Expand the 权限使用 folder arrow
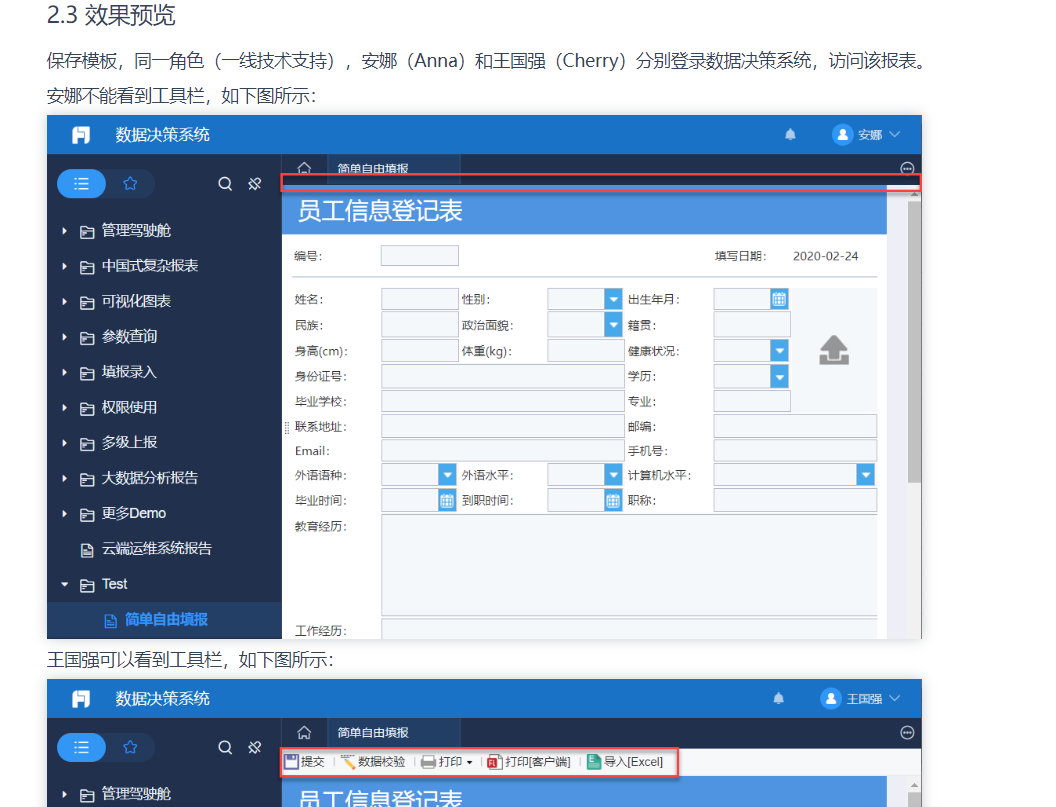The height and width of the screenshot is (807, 1056). pyautogui.click(x=65, y=408)
